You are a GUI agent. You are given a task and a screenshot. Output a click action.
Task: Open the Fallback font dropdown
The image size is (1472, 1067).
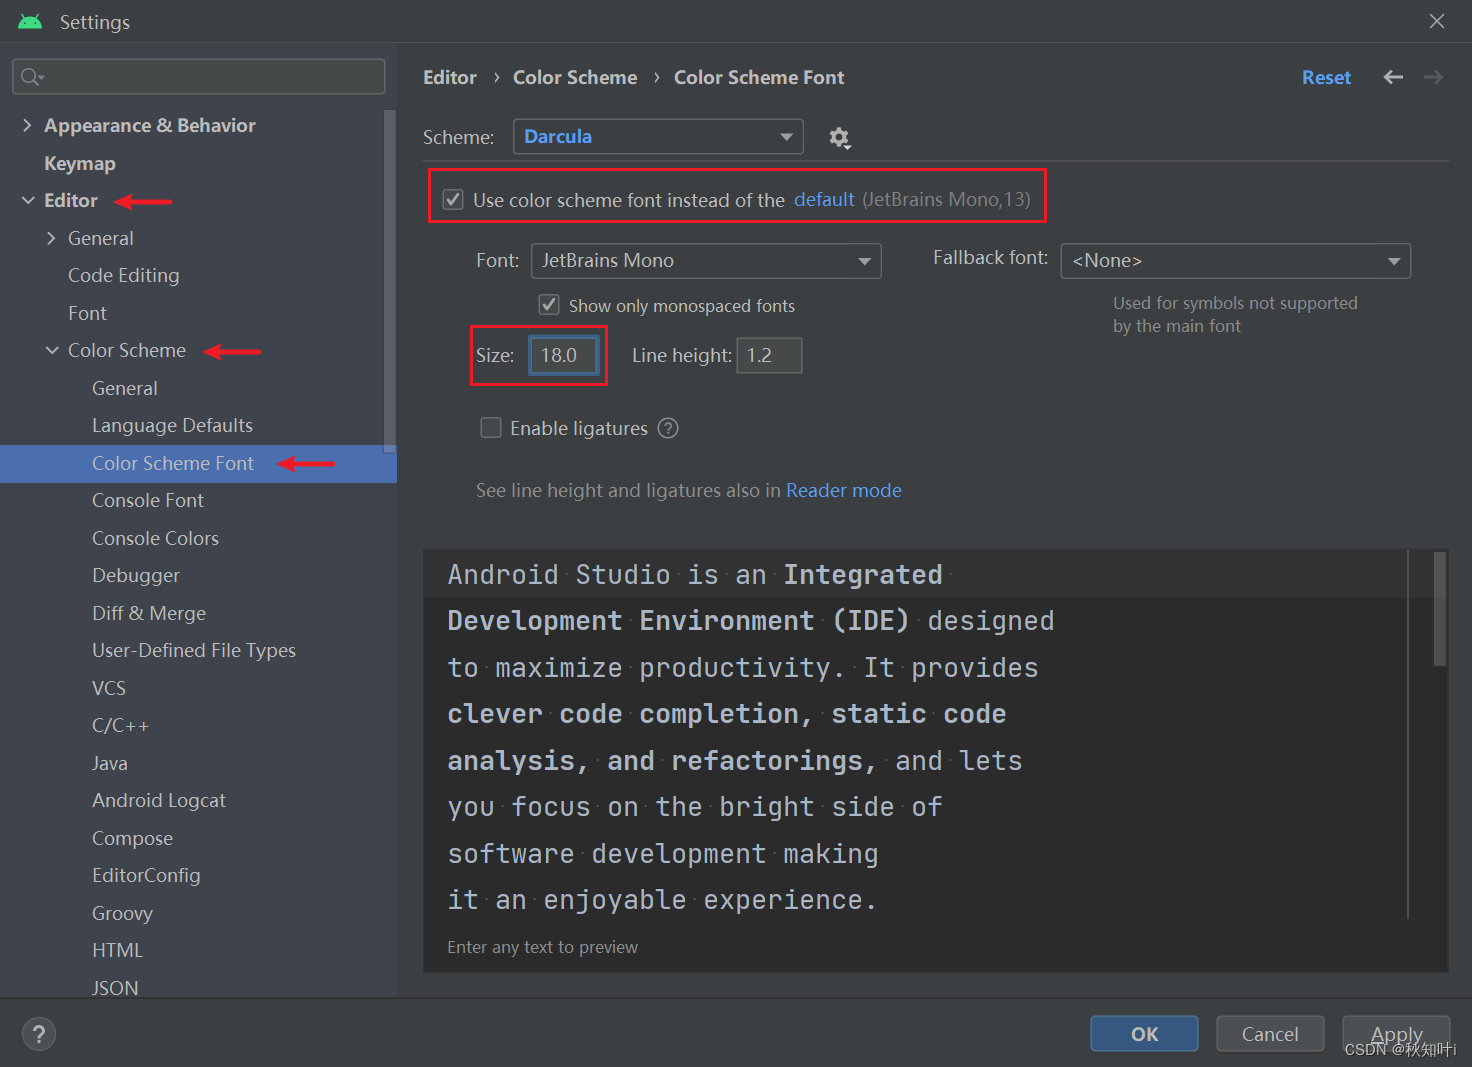pyautogui.click(x=1235, y=261)
